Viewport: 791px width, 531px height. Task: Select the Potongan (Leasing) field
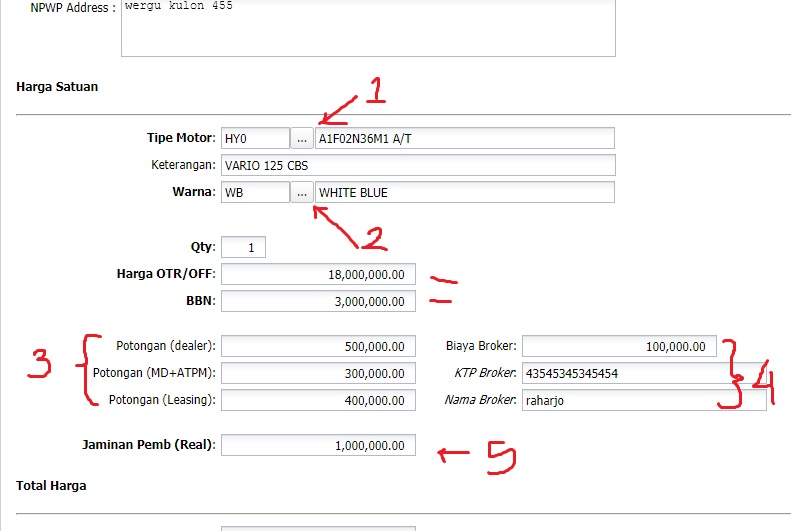click(317, 400)
